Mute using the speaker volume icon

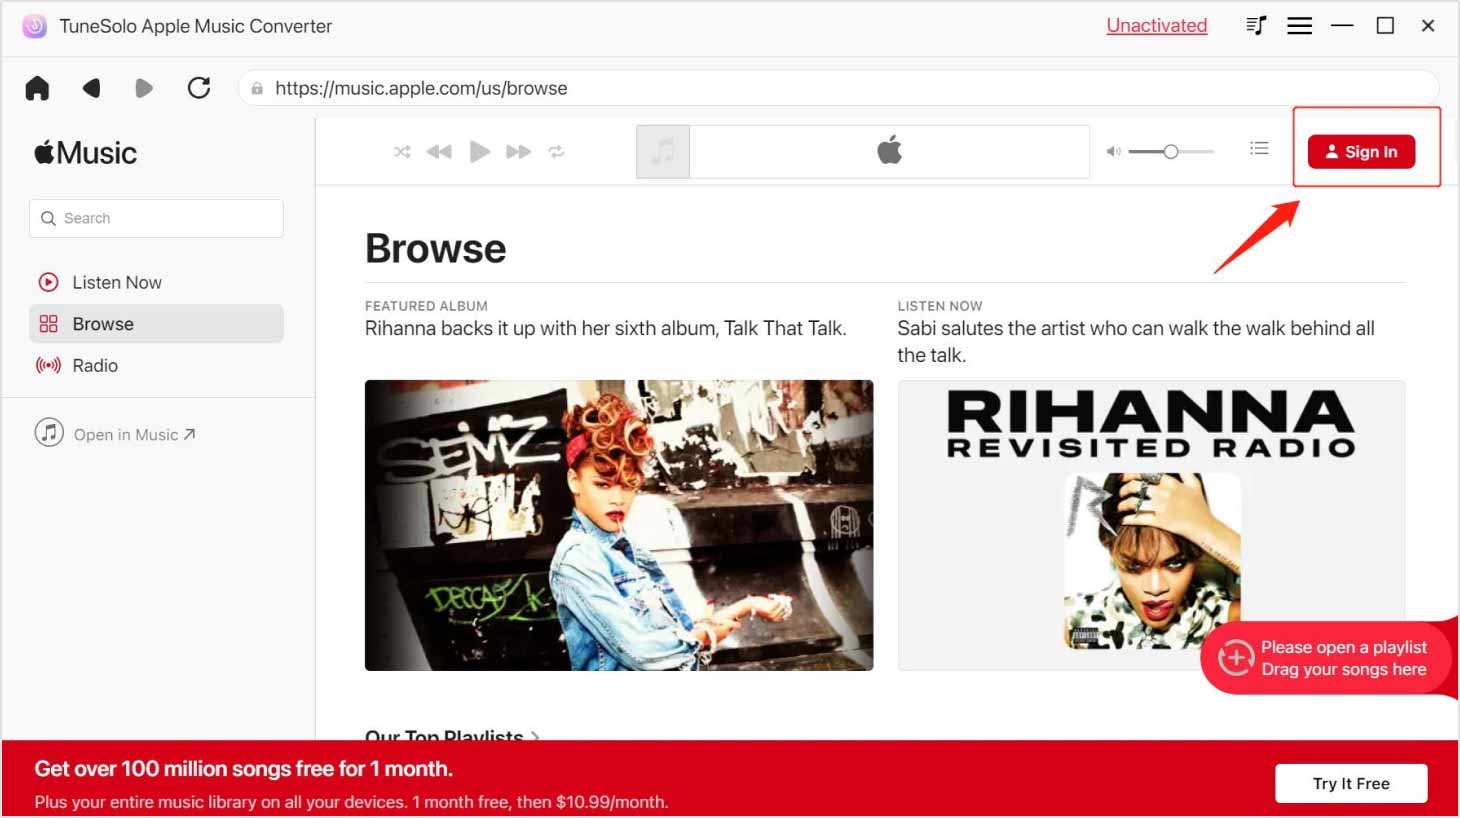[x=1113, y=152]
